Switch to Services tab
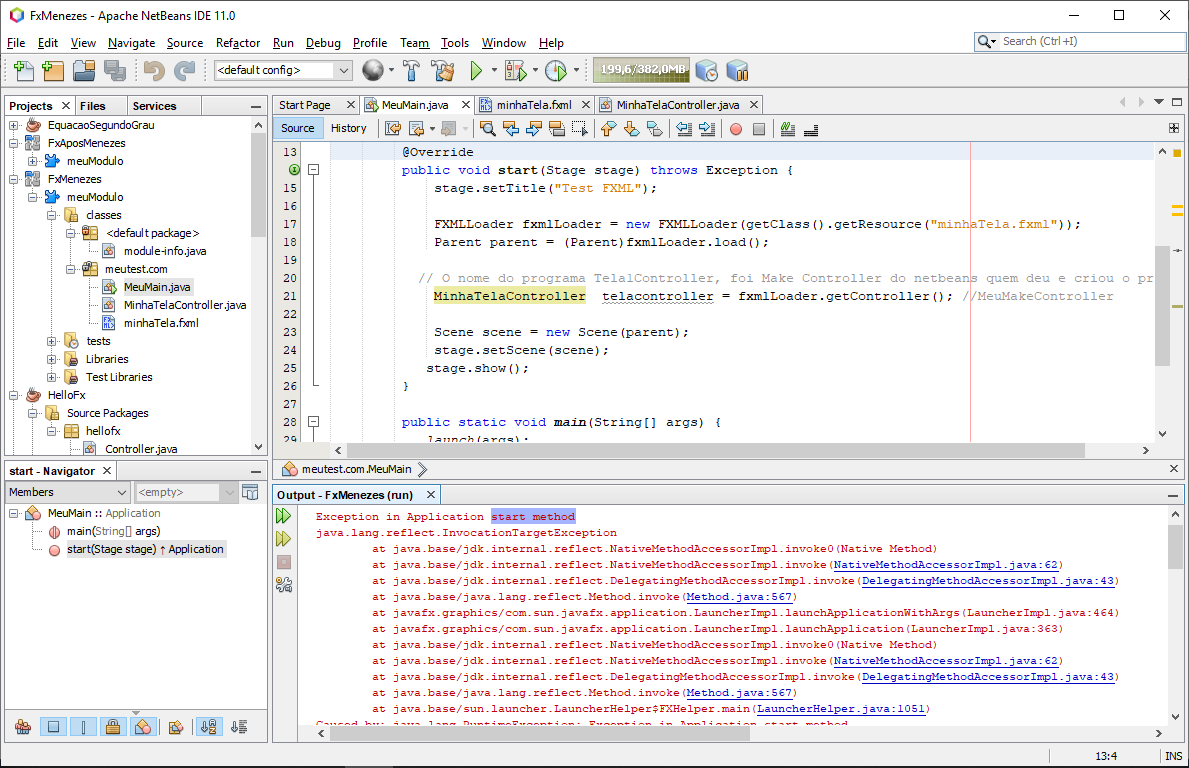The width and height of the screenshot is (1189, 768). tap(154, 105)
